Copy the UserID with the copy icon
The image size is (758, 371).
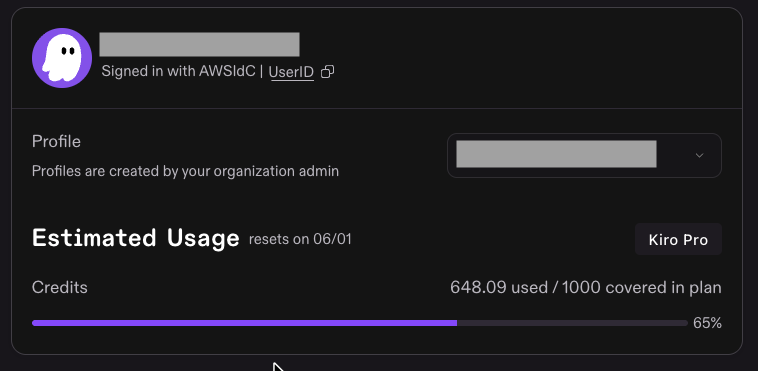point(328,72)
